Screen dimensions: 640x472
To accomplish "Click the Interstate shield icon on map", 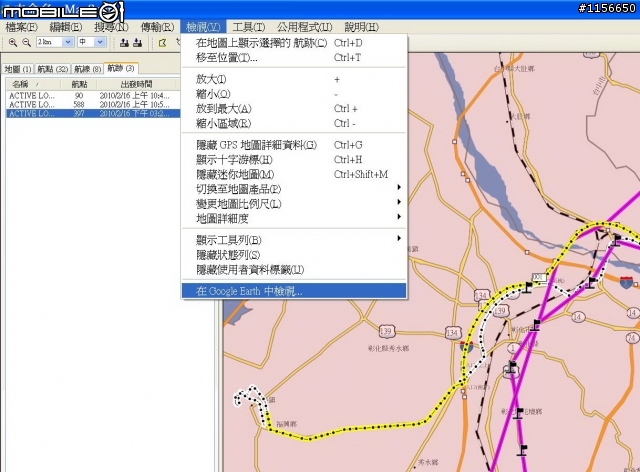I will 626,282.
